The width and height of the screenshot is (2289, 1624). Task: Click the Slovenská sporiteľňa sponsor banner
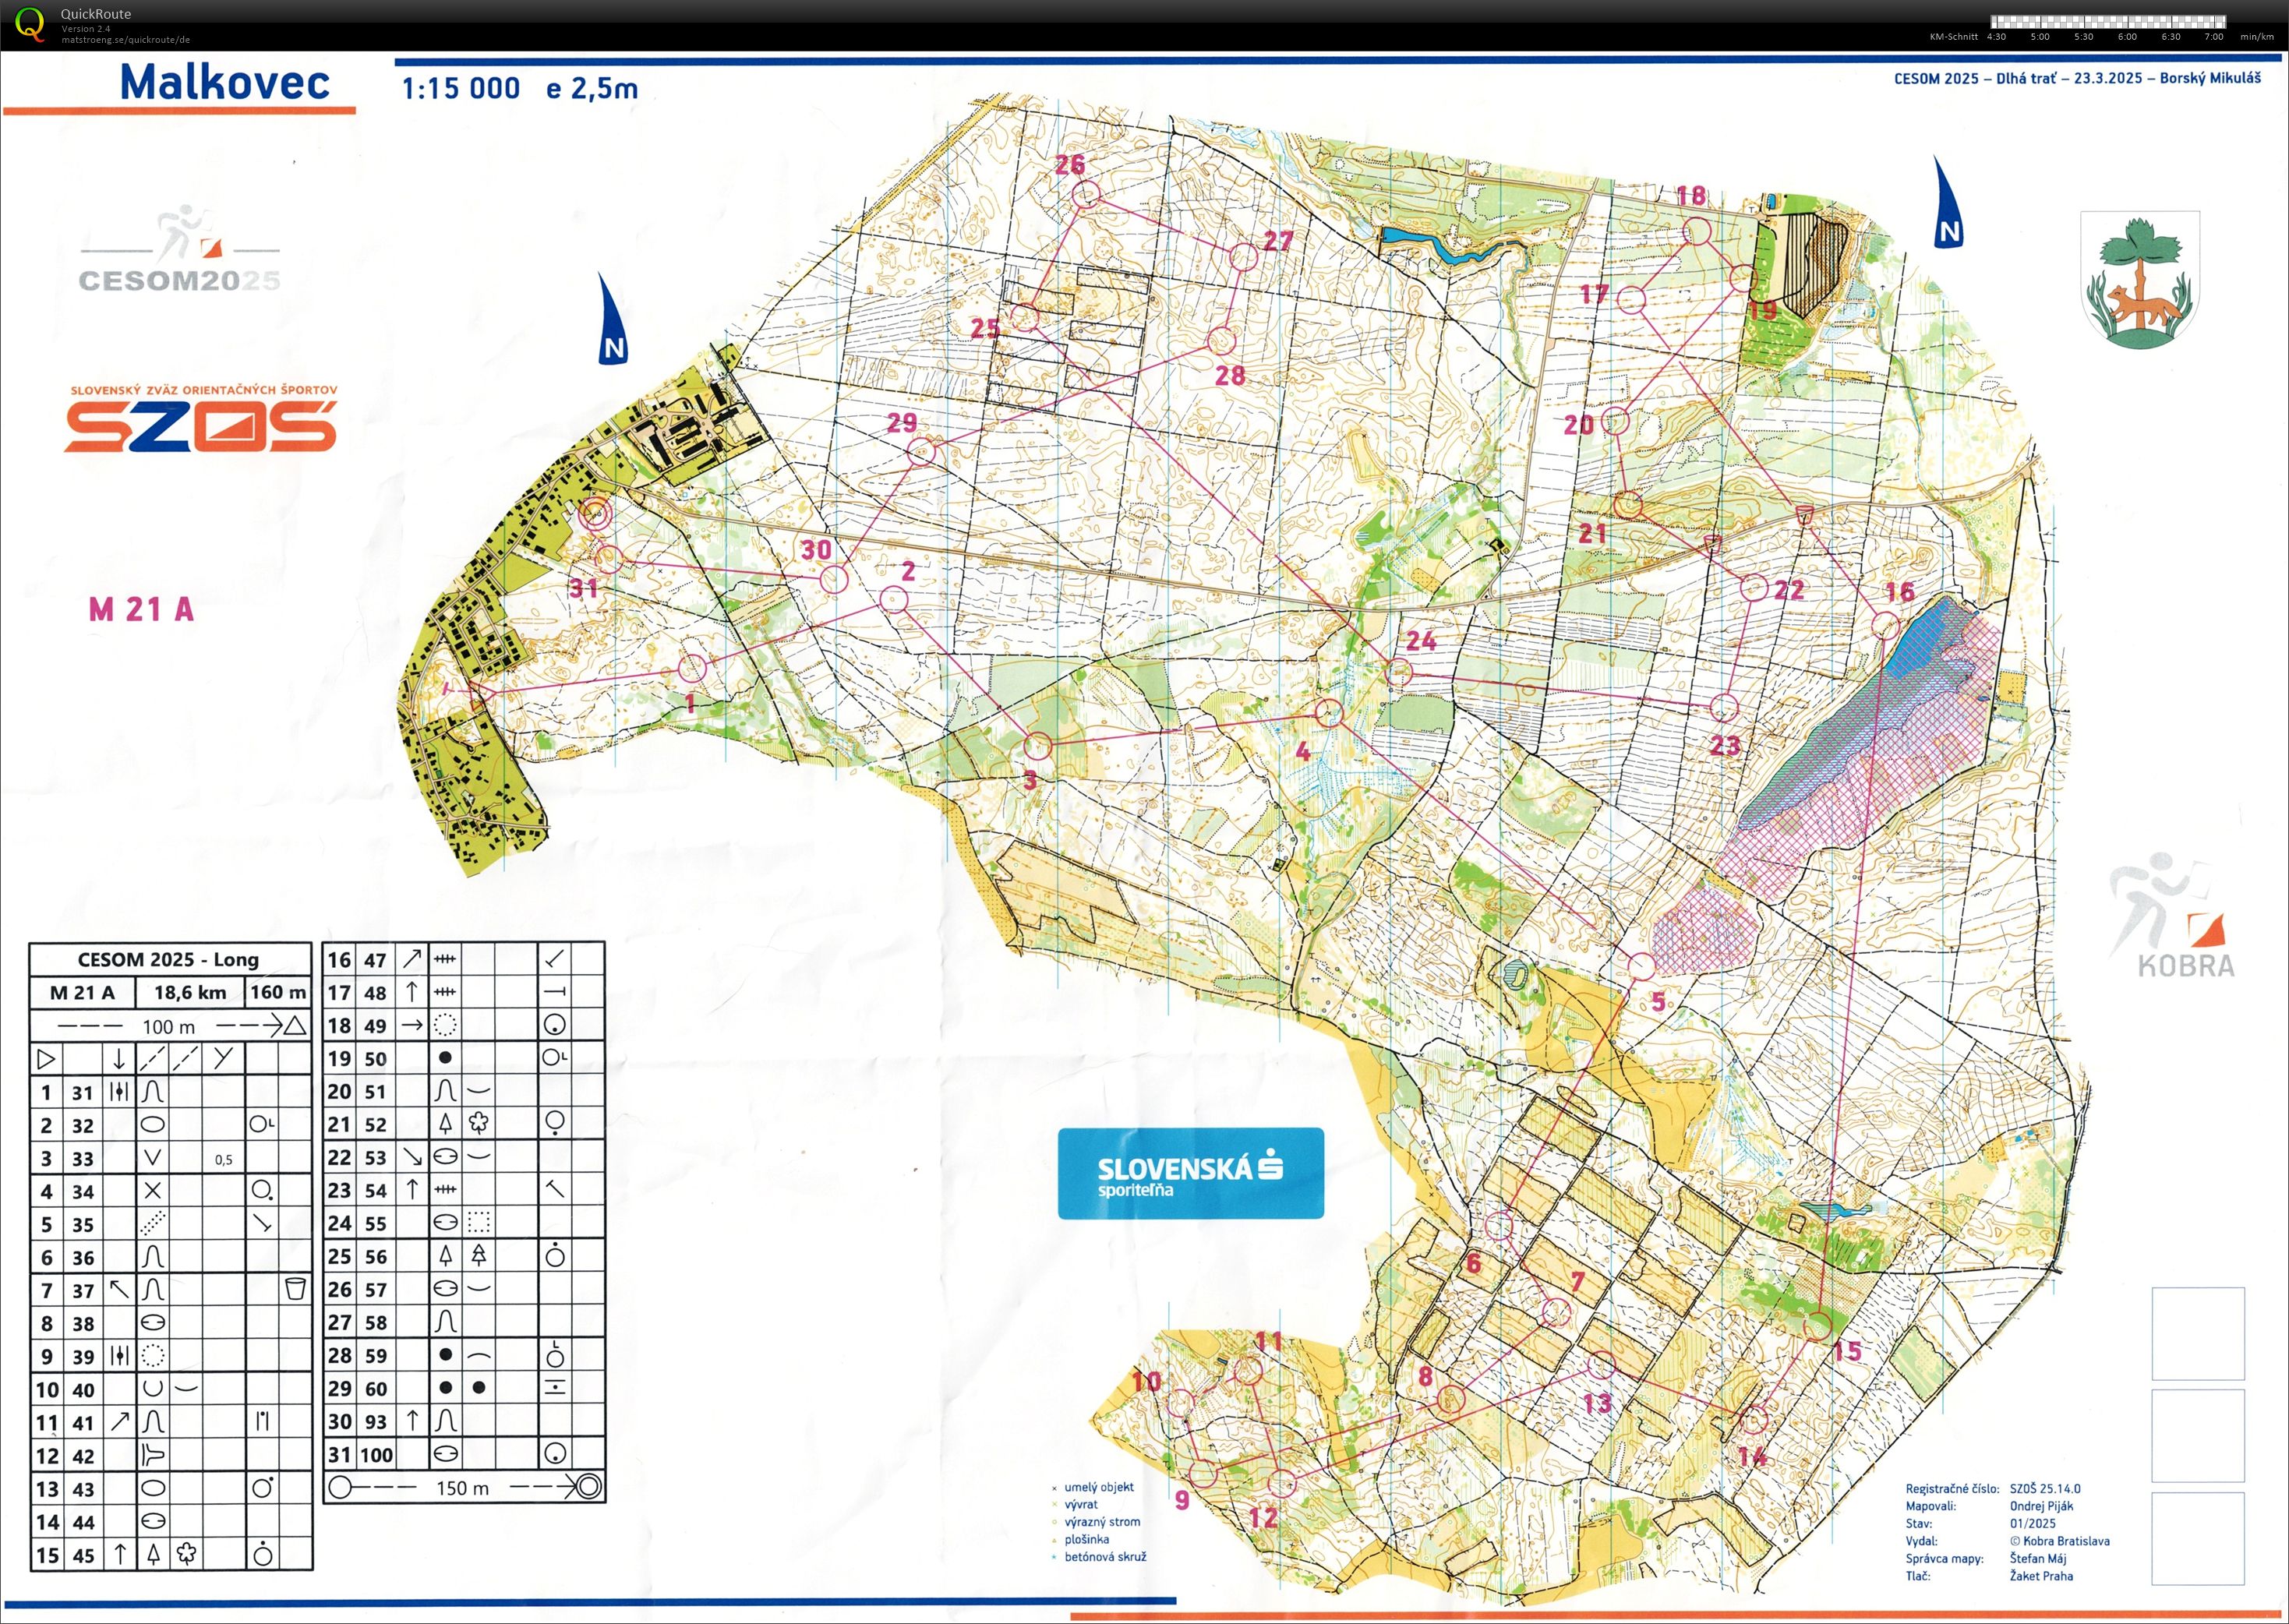click(1190, 1173)
